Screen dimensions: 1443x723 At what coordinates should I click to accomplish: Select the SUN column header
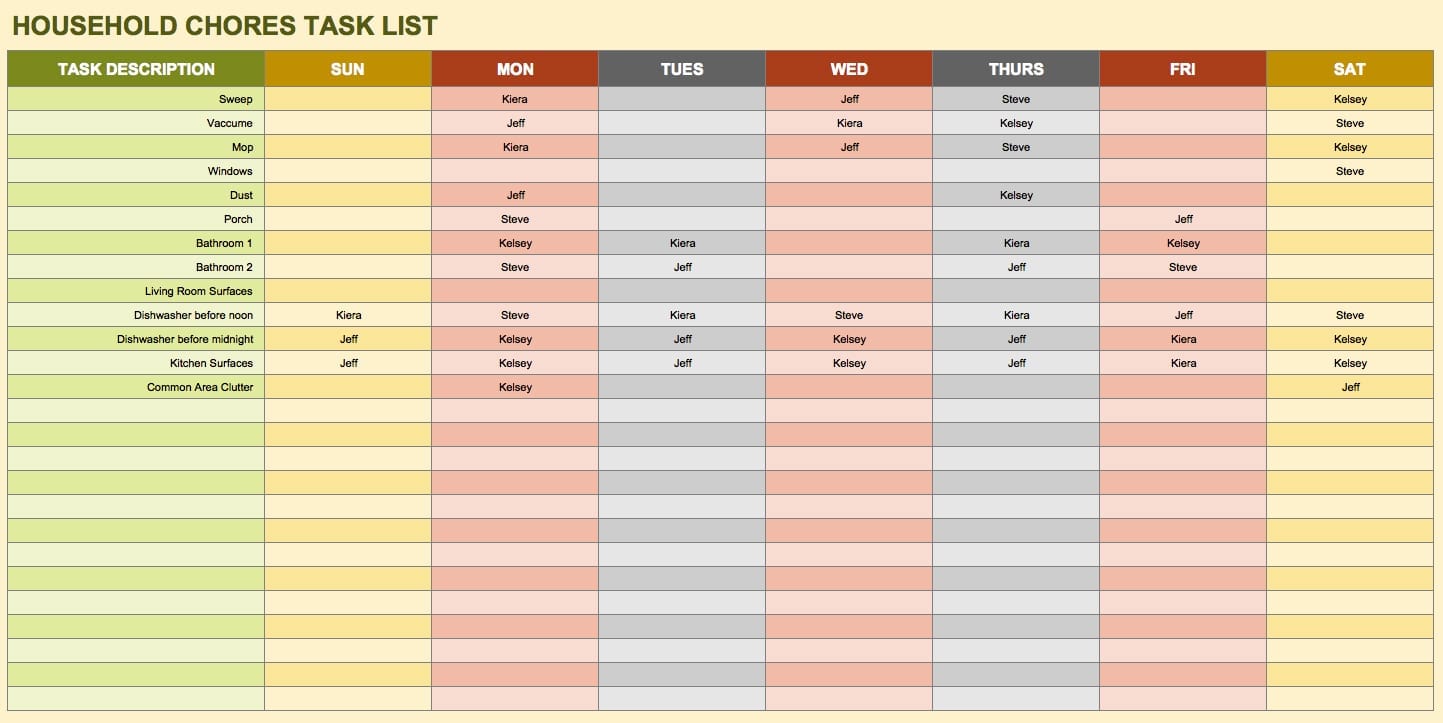point(347,69)
